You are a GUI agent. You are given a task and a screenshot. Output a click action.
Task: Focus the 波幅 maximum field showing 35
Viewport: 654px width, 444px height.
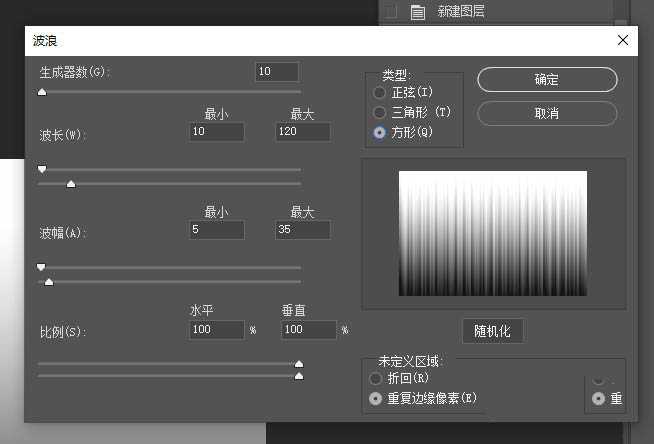tap(302, 230)
